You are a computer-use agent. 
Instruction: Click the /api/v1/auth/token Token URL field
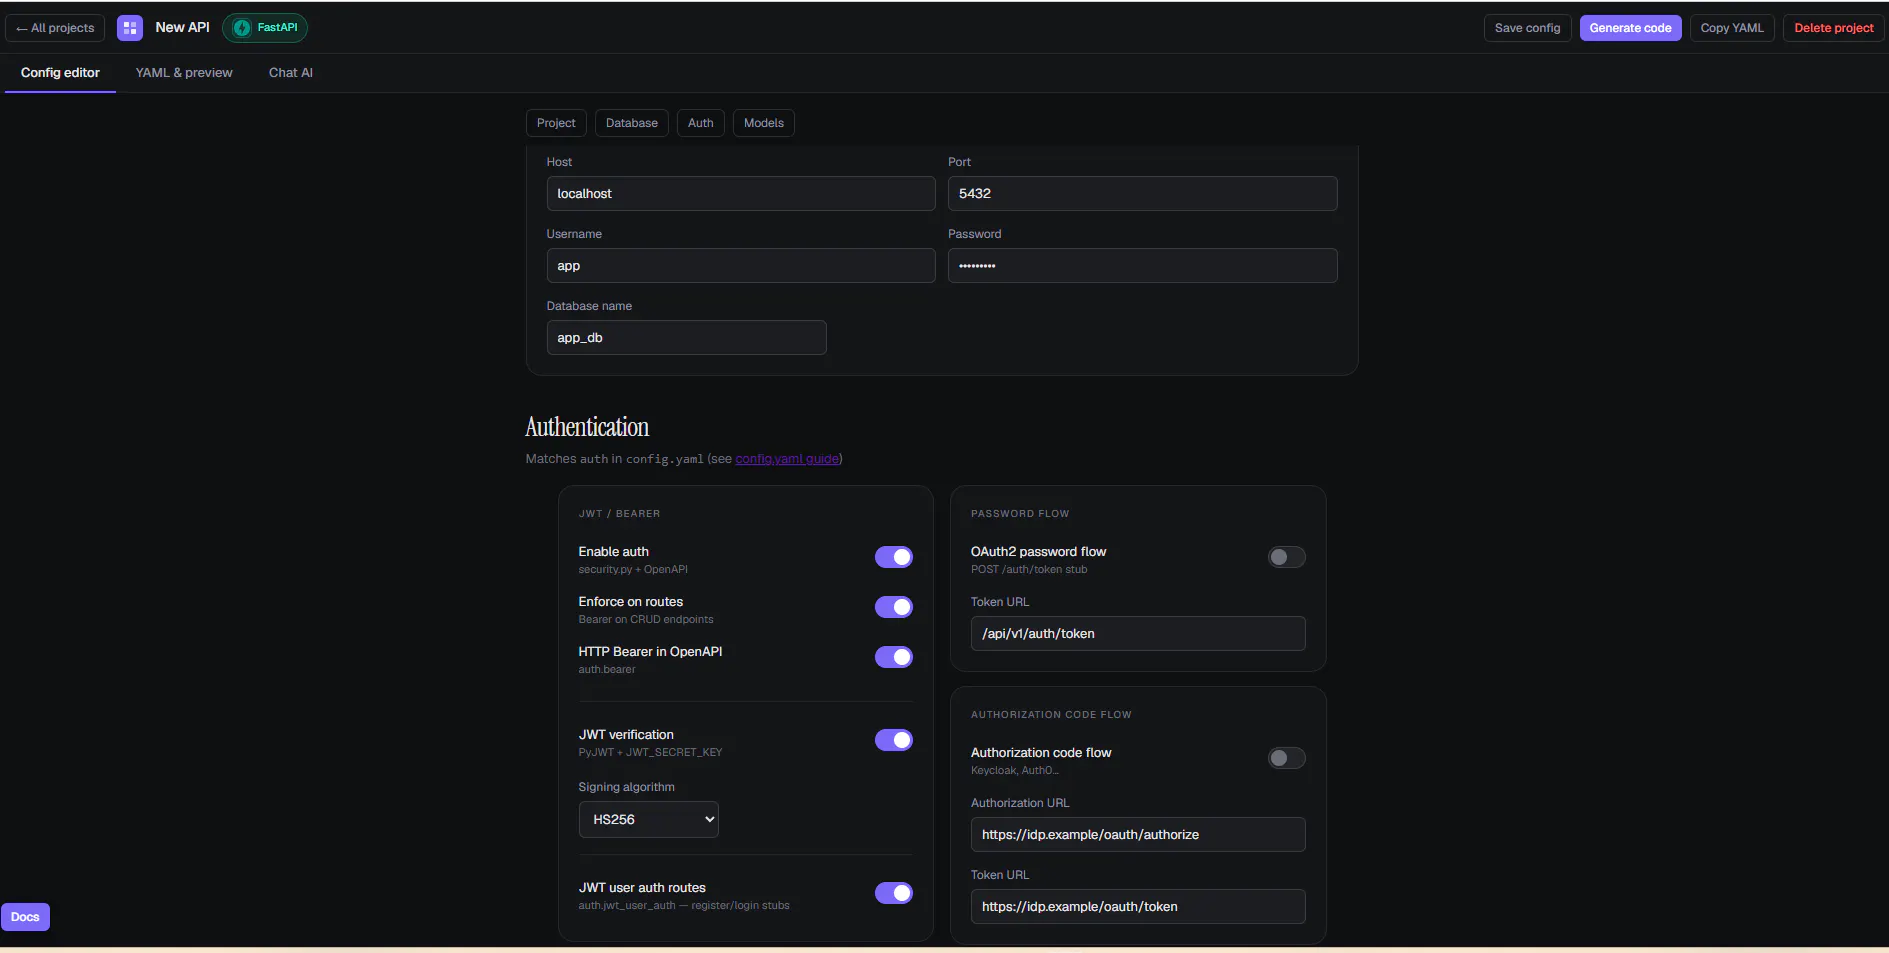(x=1138, y=634)
